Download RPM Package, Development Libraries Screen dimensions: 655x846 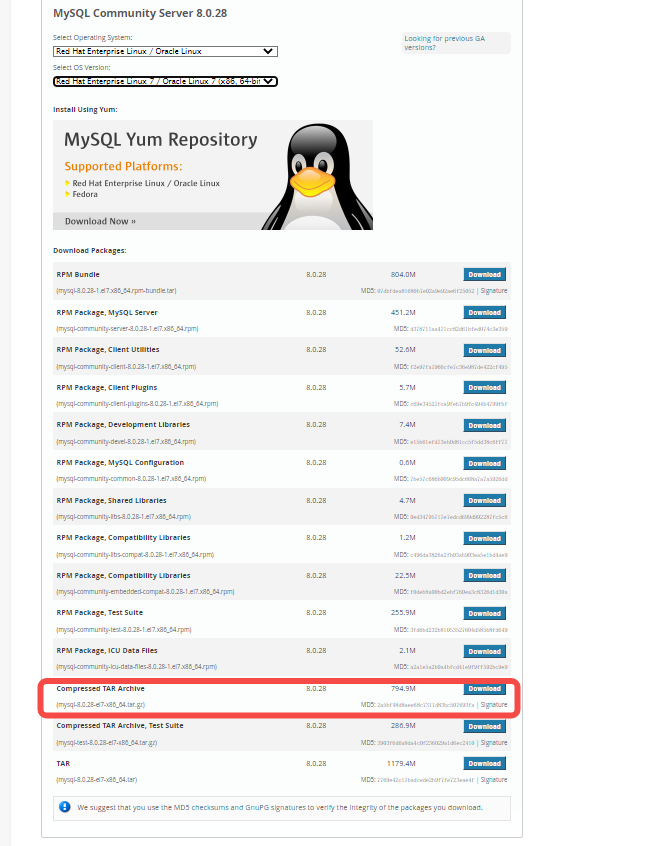485,425
